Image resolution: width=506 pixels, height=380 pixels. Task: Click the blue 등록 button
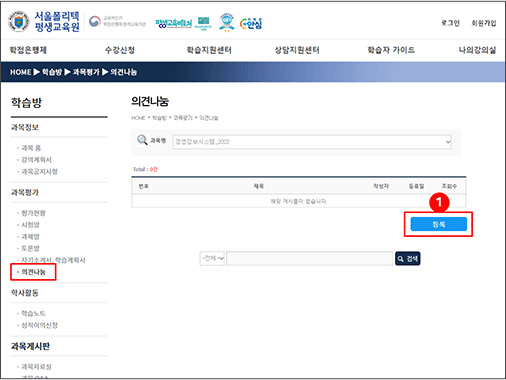click(x=439, y=224)
